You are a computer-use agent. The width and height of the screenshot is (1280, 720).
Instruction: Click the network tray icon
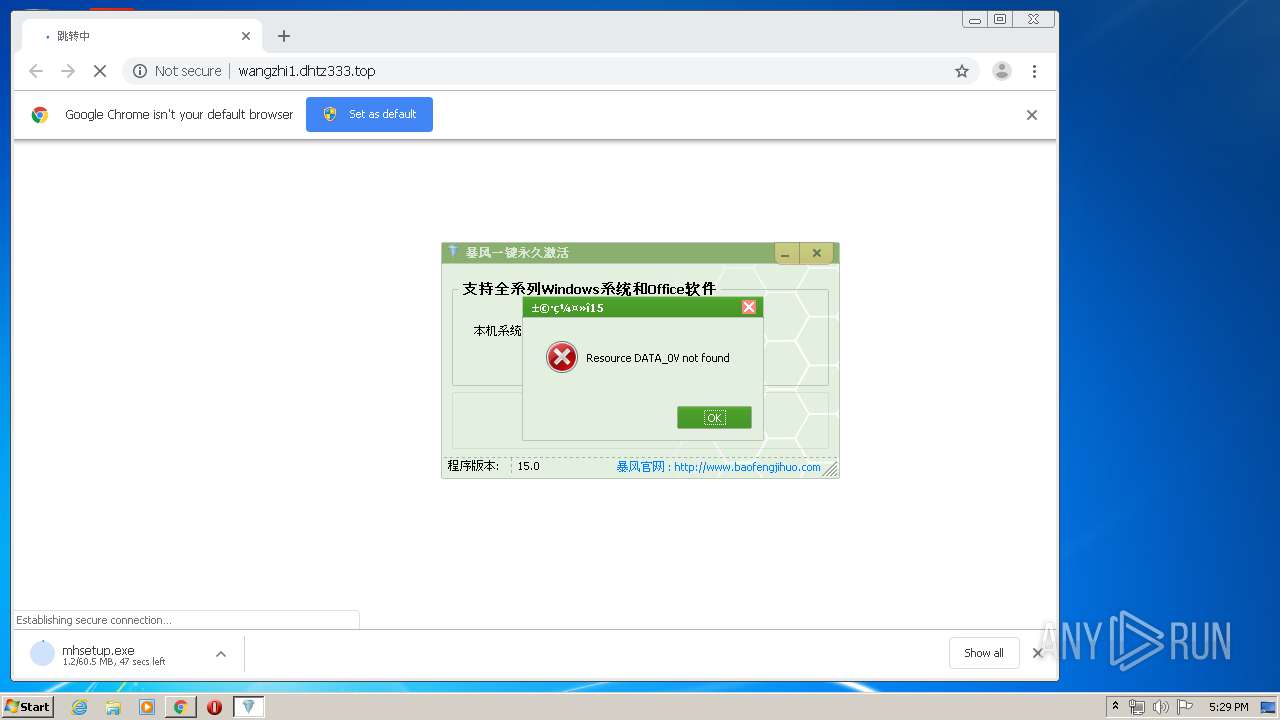[1137, 707]
